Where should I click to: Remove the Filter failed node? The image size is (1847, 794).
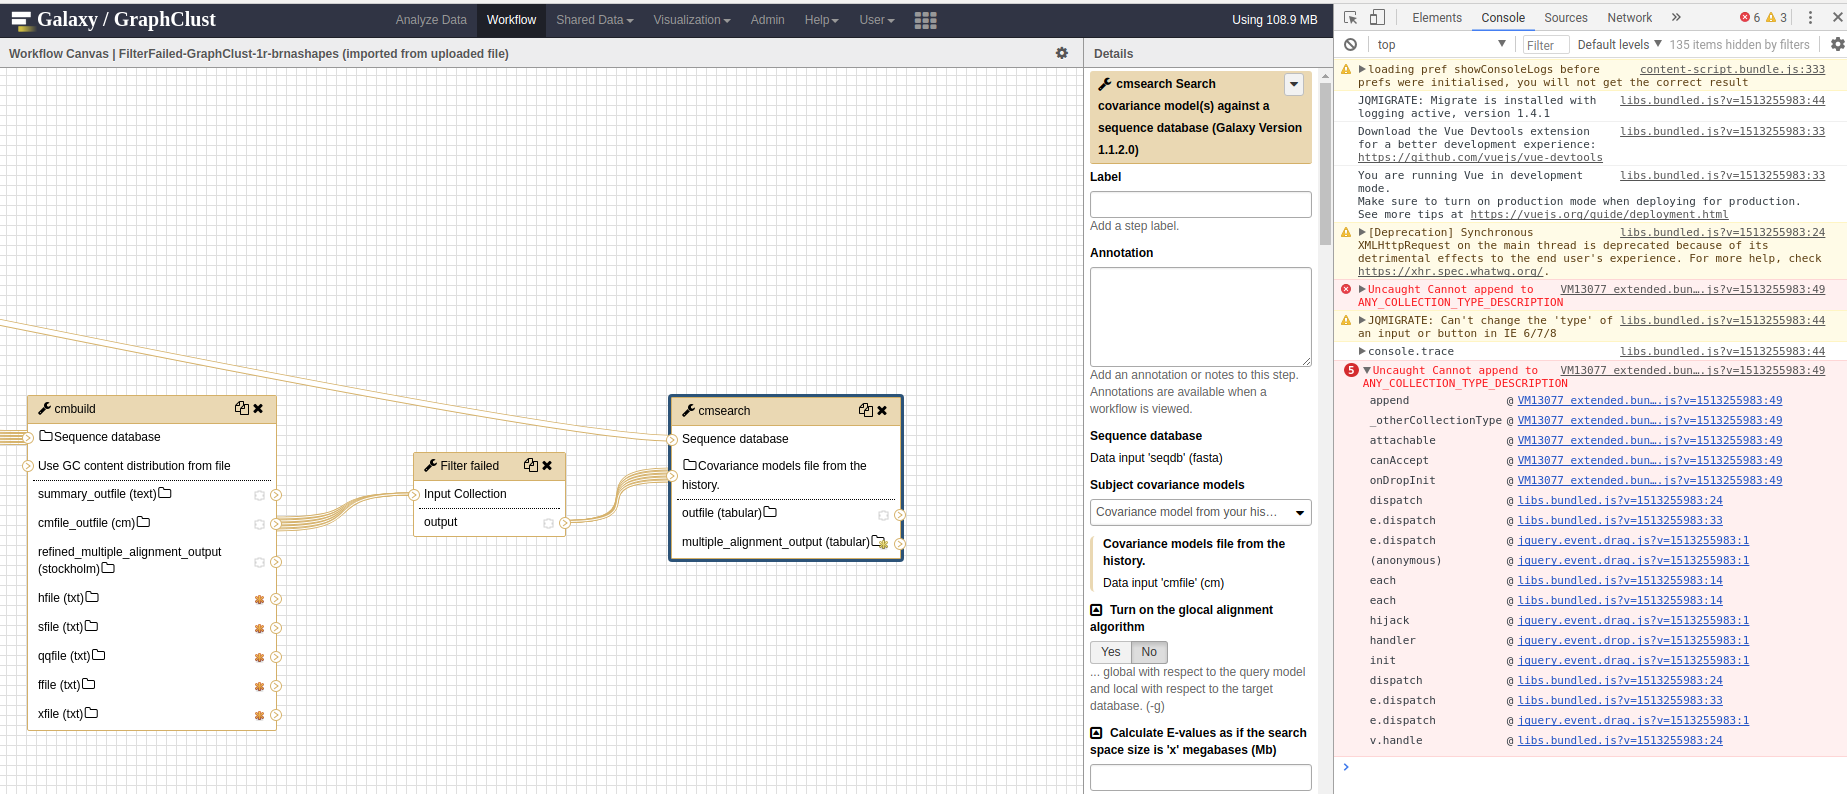[547, 465]
